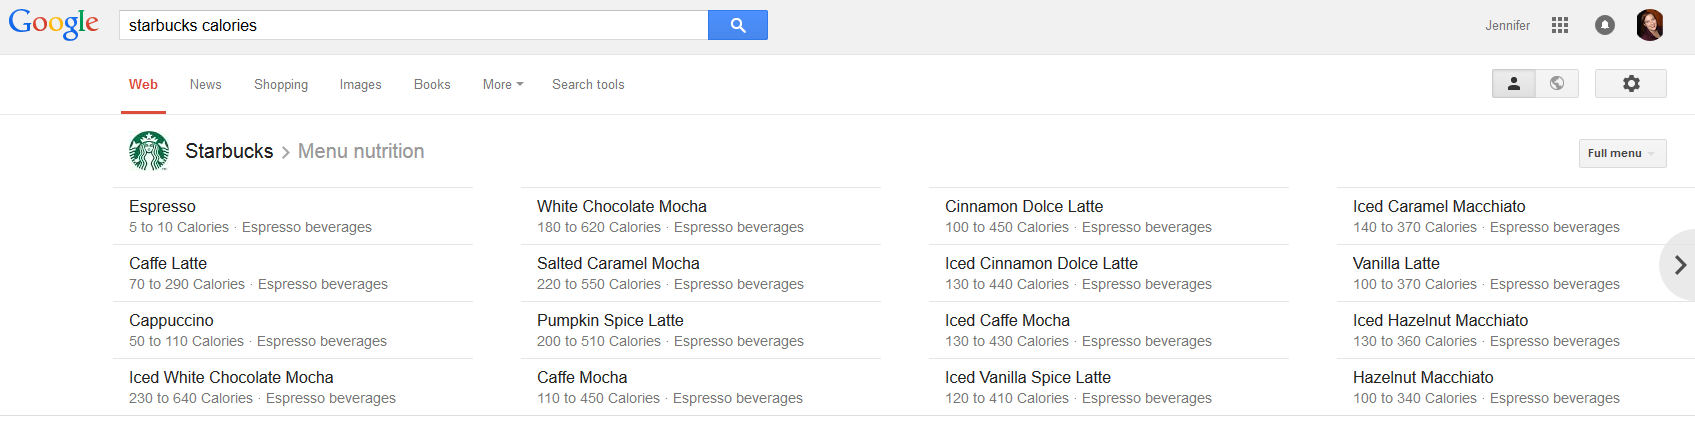Switch to the Images tab
The width and height of the screenshot is (1695, 427).
pos(360,85)
